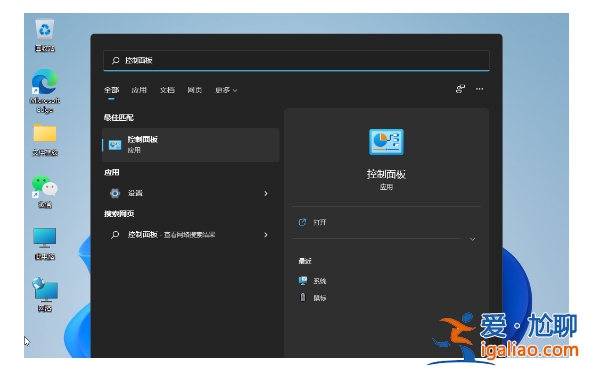Open the Network desktop icon
591x377 pixels.
click(x=44, y=294)
